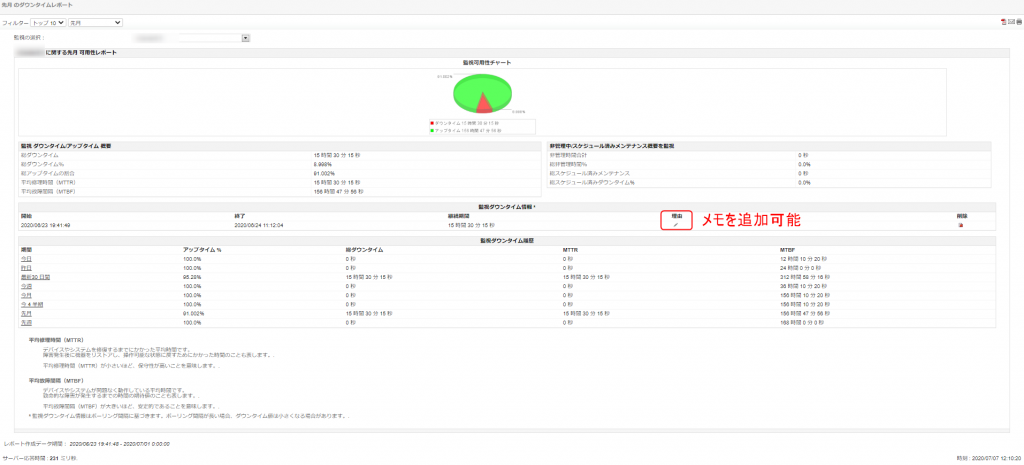1024x465 pixels.
Task: Open the トップ 10 filter dropdown
Action: (48, 22)
